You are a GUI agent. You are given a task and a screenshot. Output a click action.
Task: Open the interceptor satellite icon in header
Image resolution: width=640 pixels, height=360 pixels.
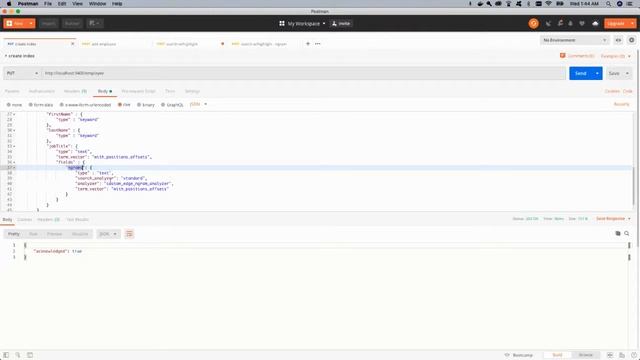[x=548, y=24]
